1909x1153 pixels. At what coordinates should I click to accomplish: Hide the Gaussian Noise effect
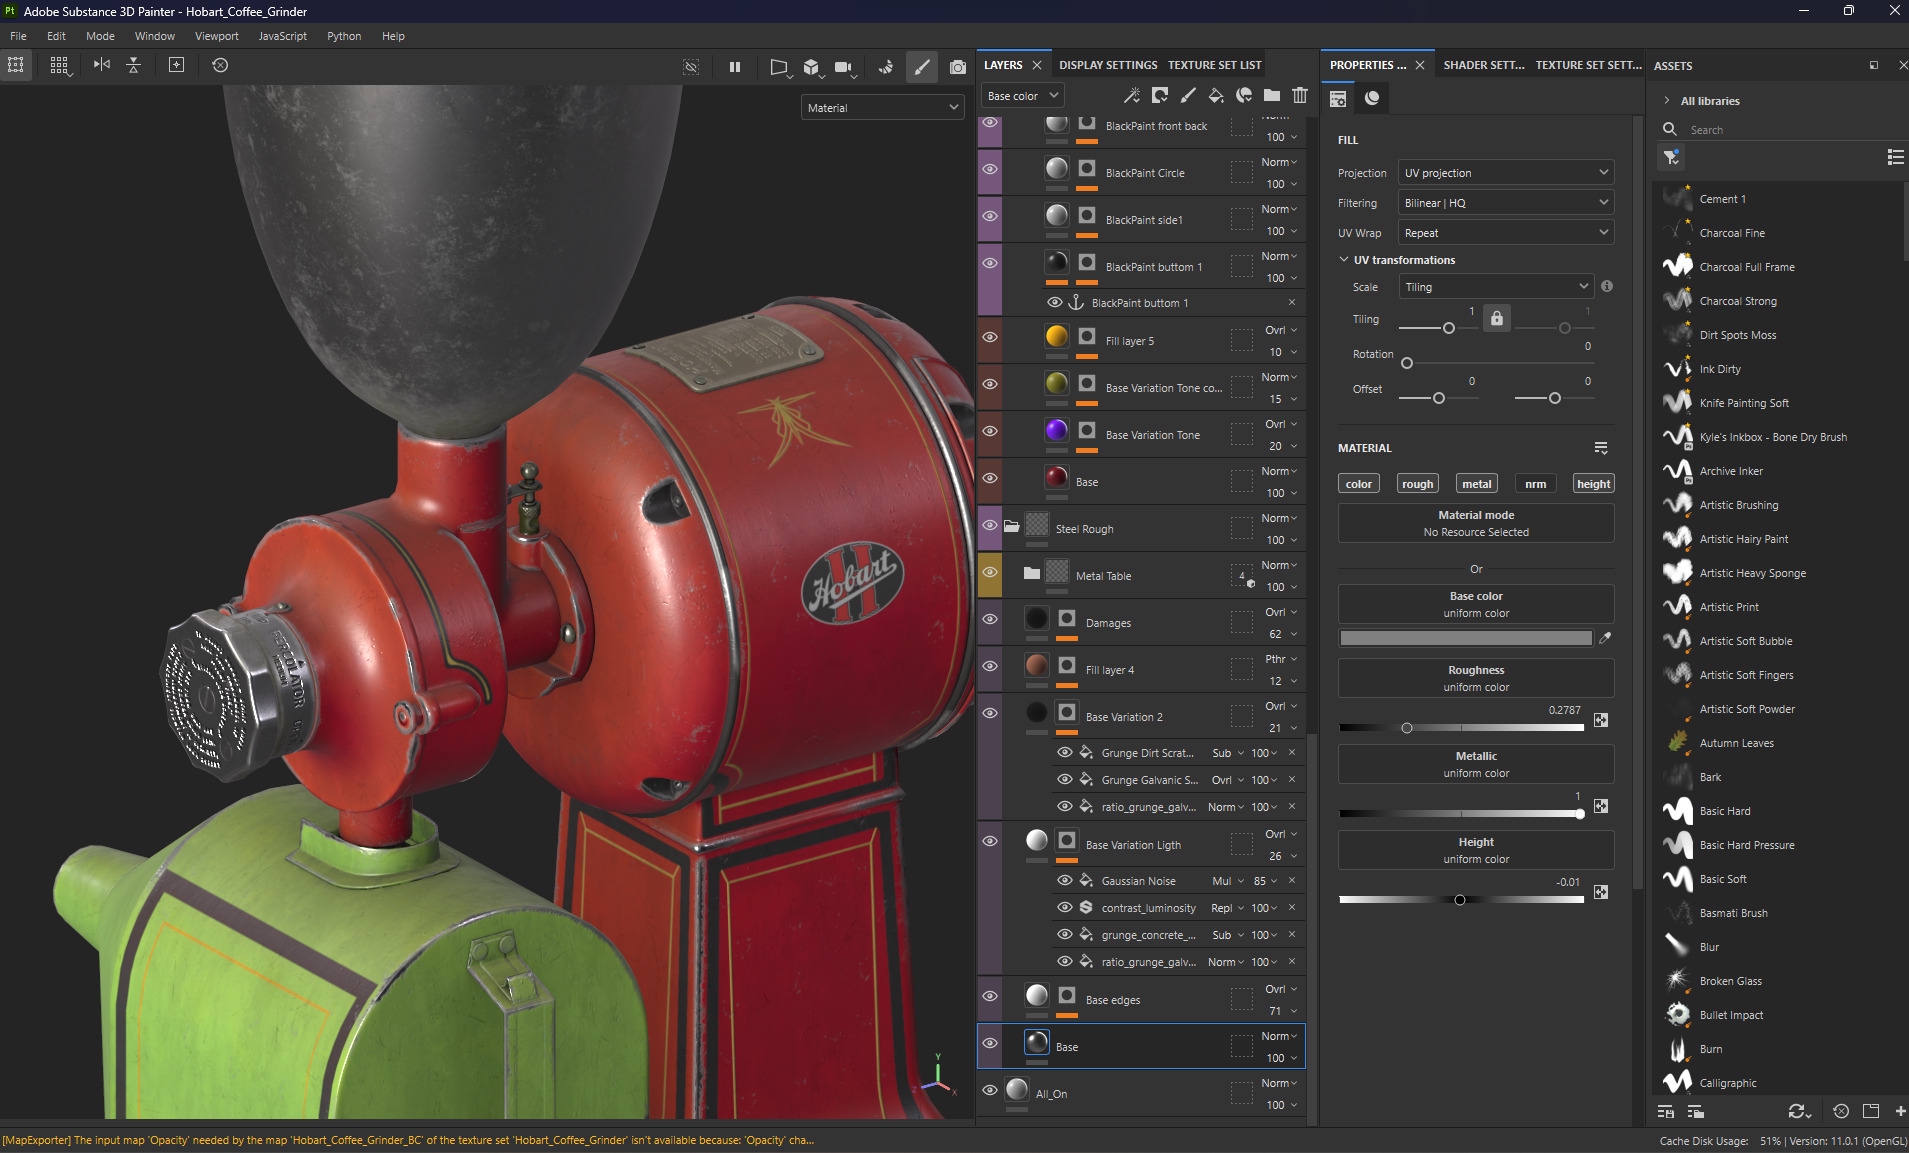click(x=1065, y=880)
